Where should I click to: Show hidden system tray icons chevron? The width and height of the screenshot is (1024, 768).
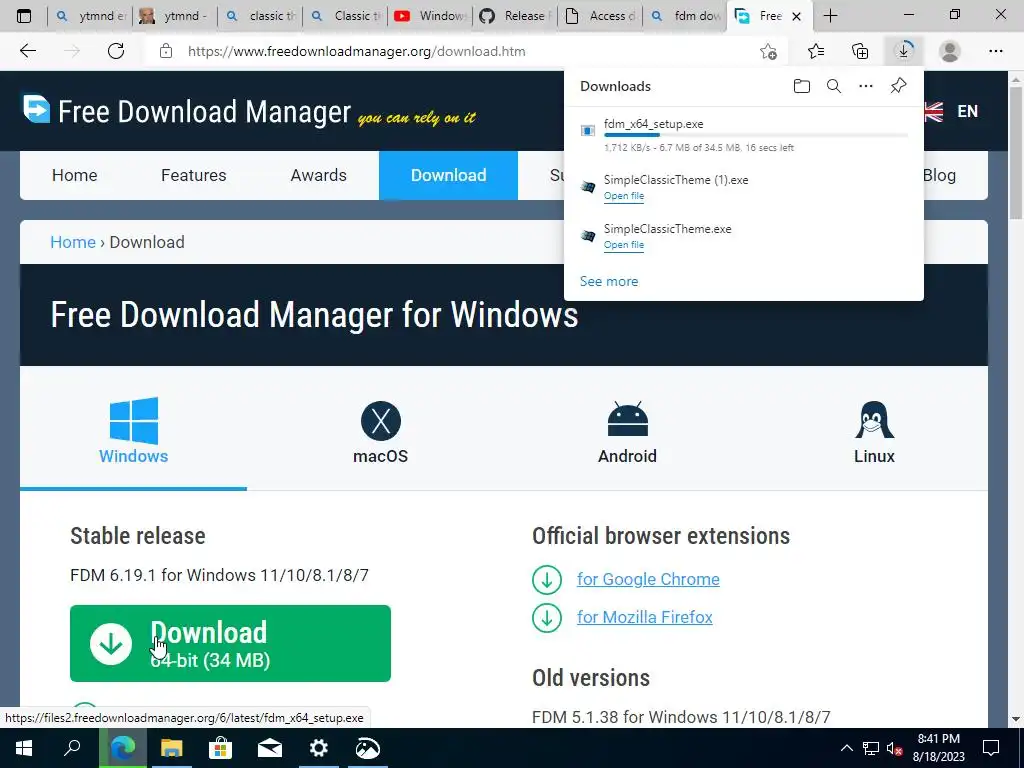pos(846,748)
